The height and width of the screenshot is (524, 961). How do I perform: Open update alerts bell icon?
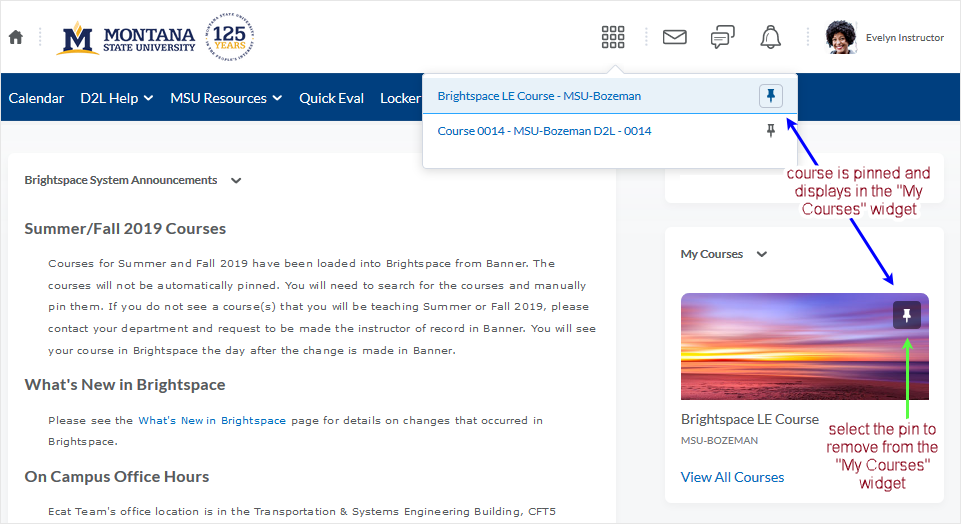(x=770, y=37)
